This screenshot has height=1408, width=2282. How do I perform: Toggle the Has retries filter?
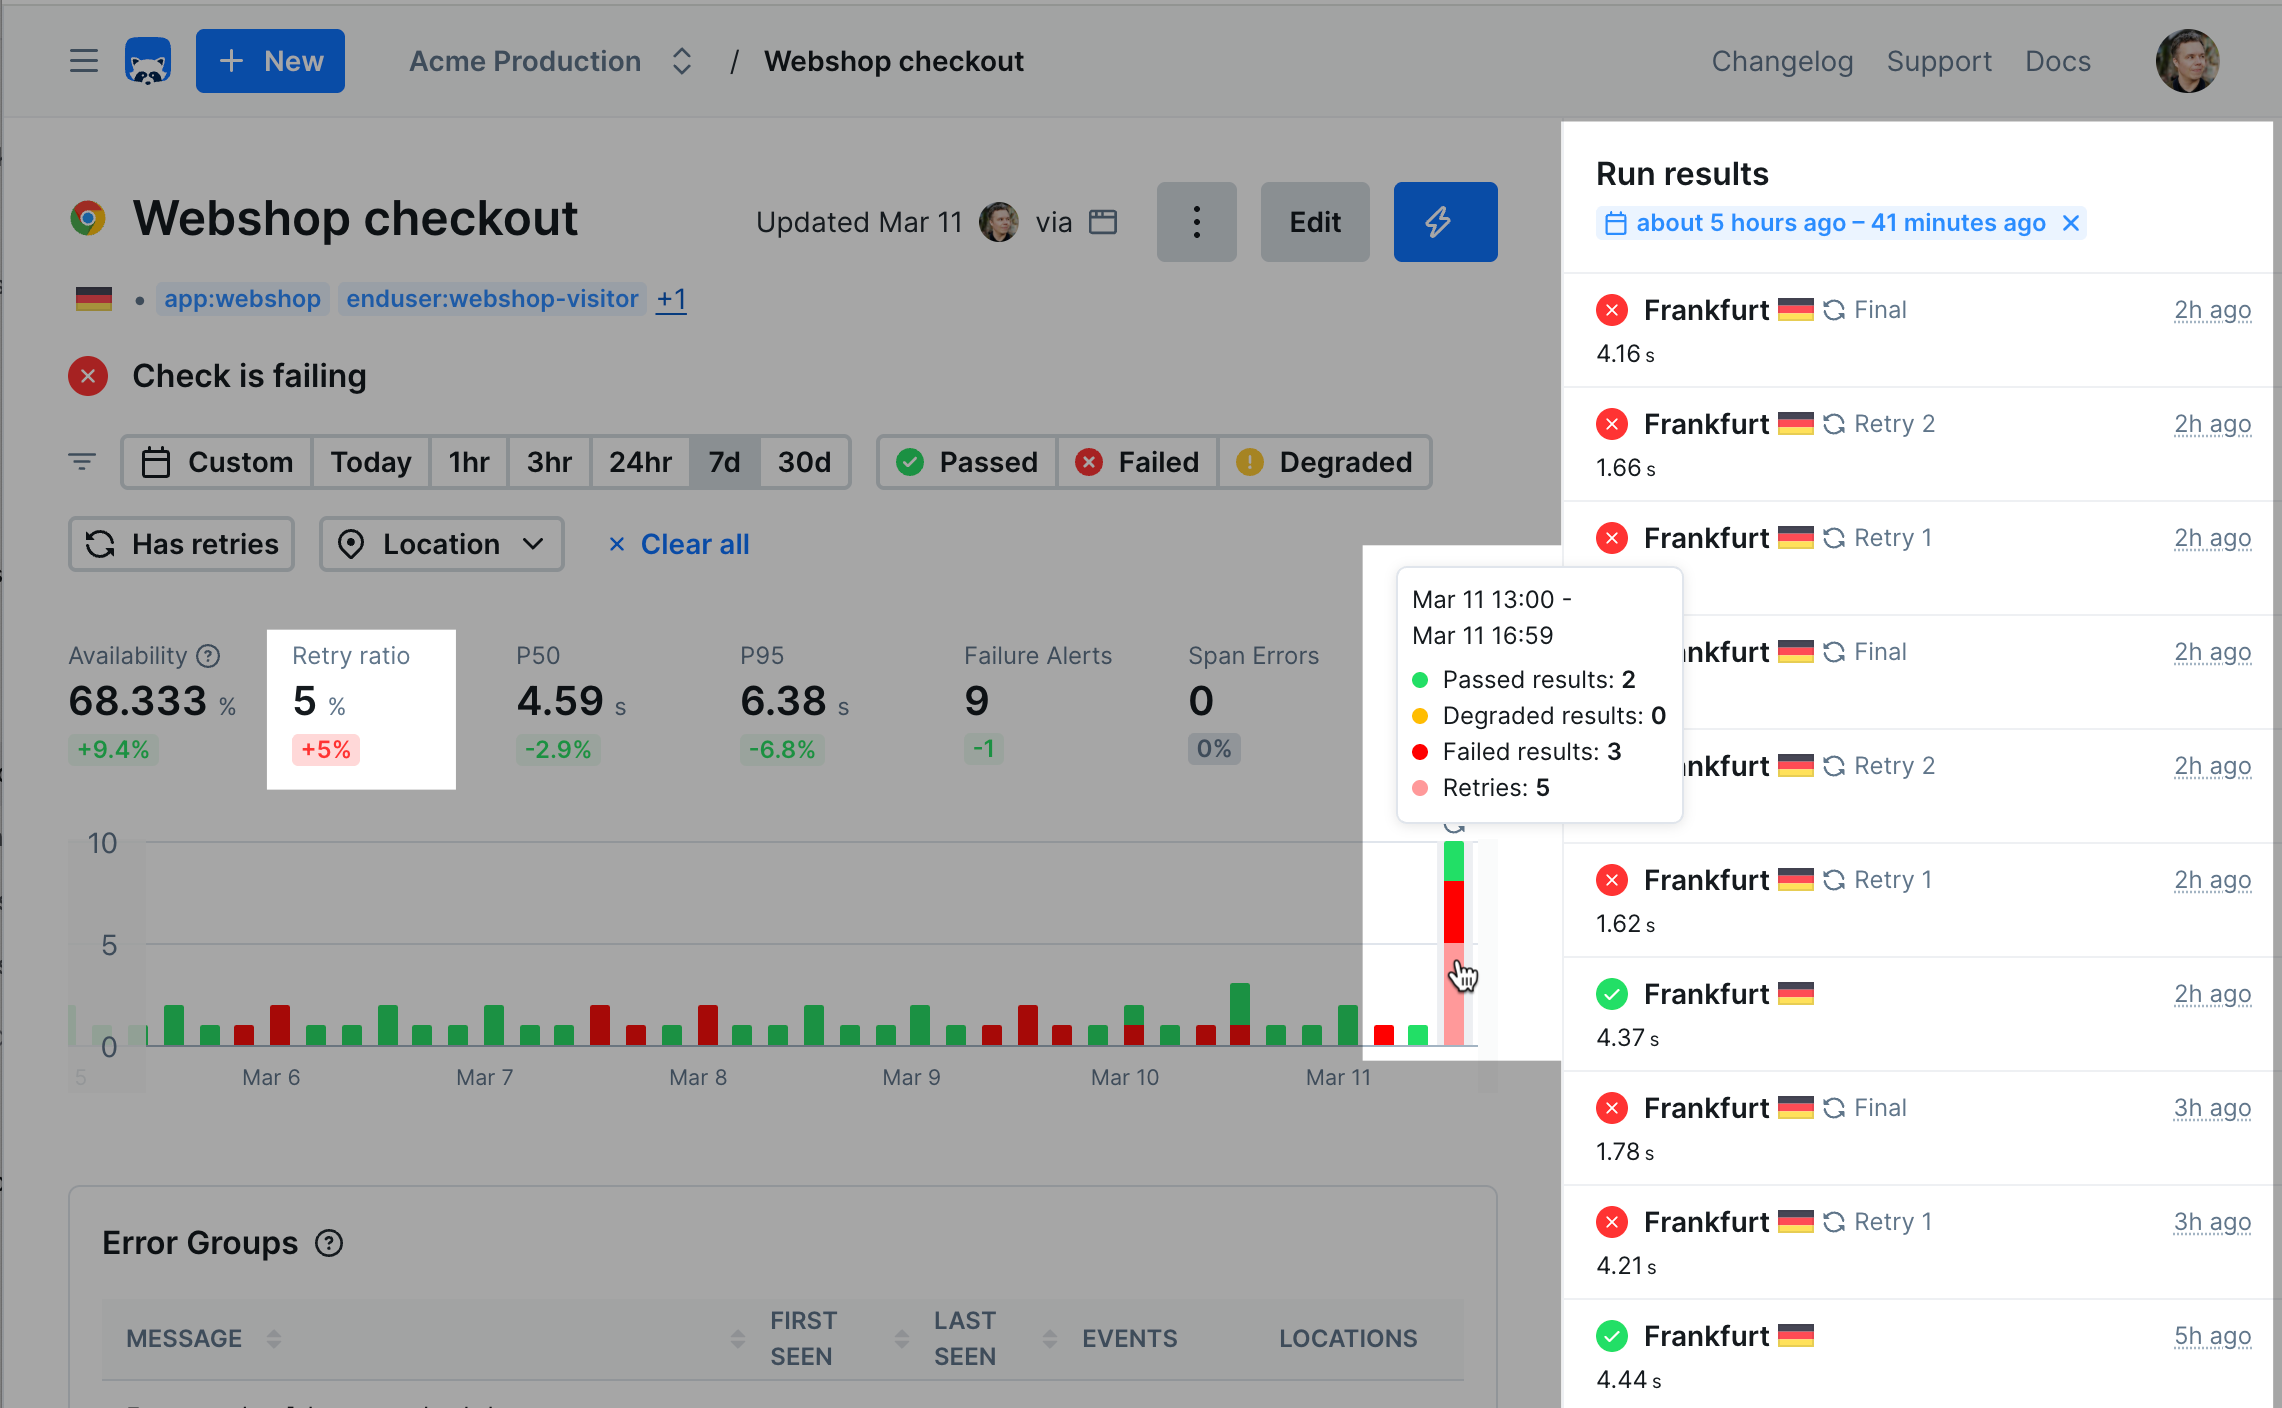click(182, 544)
